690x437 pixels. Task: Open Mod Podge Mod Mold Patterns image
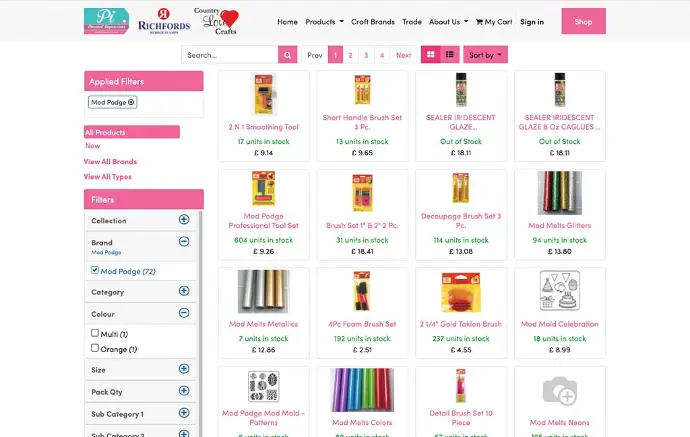pos(264,386)
